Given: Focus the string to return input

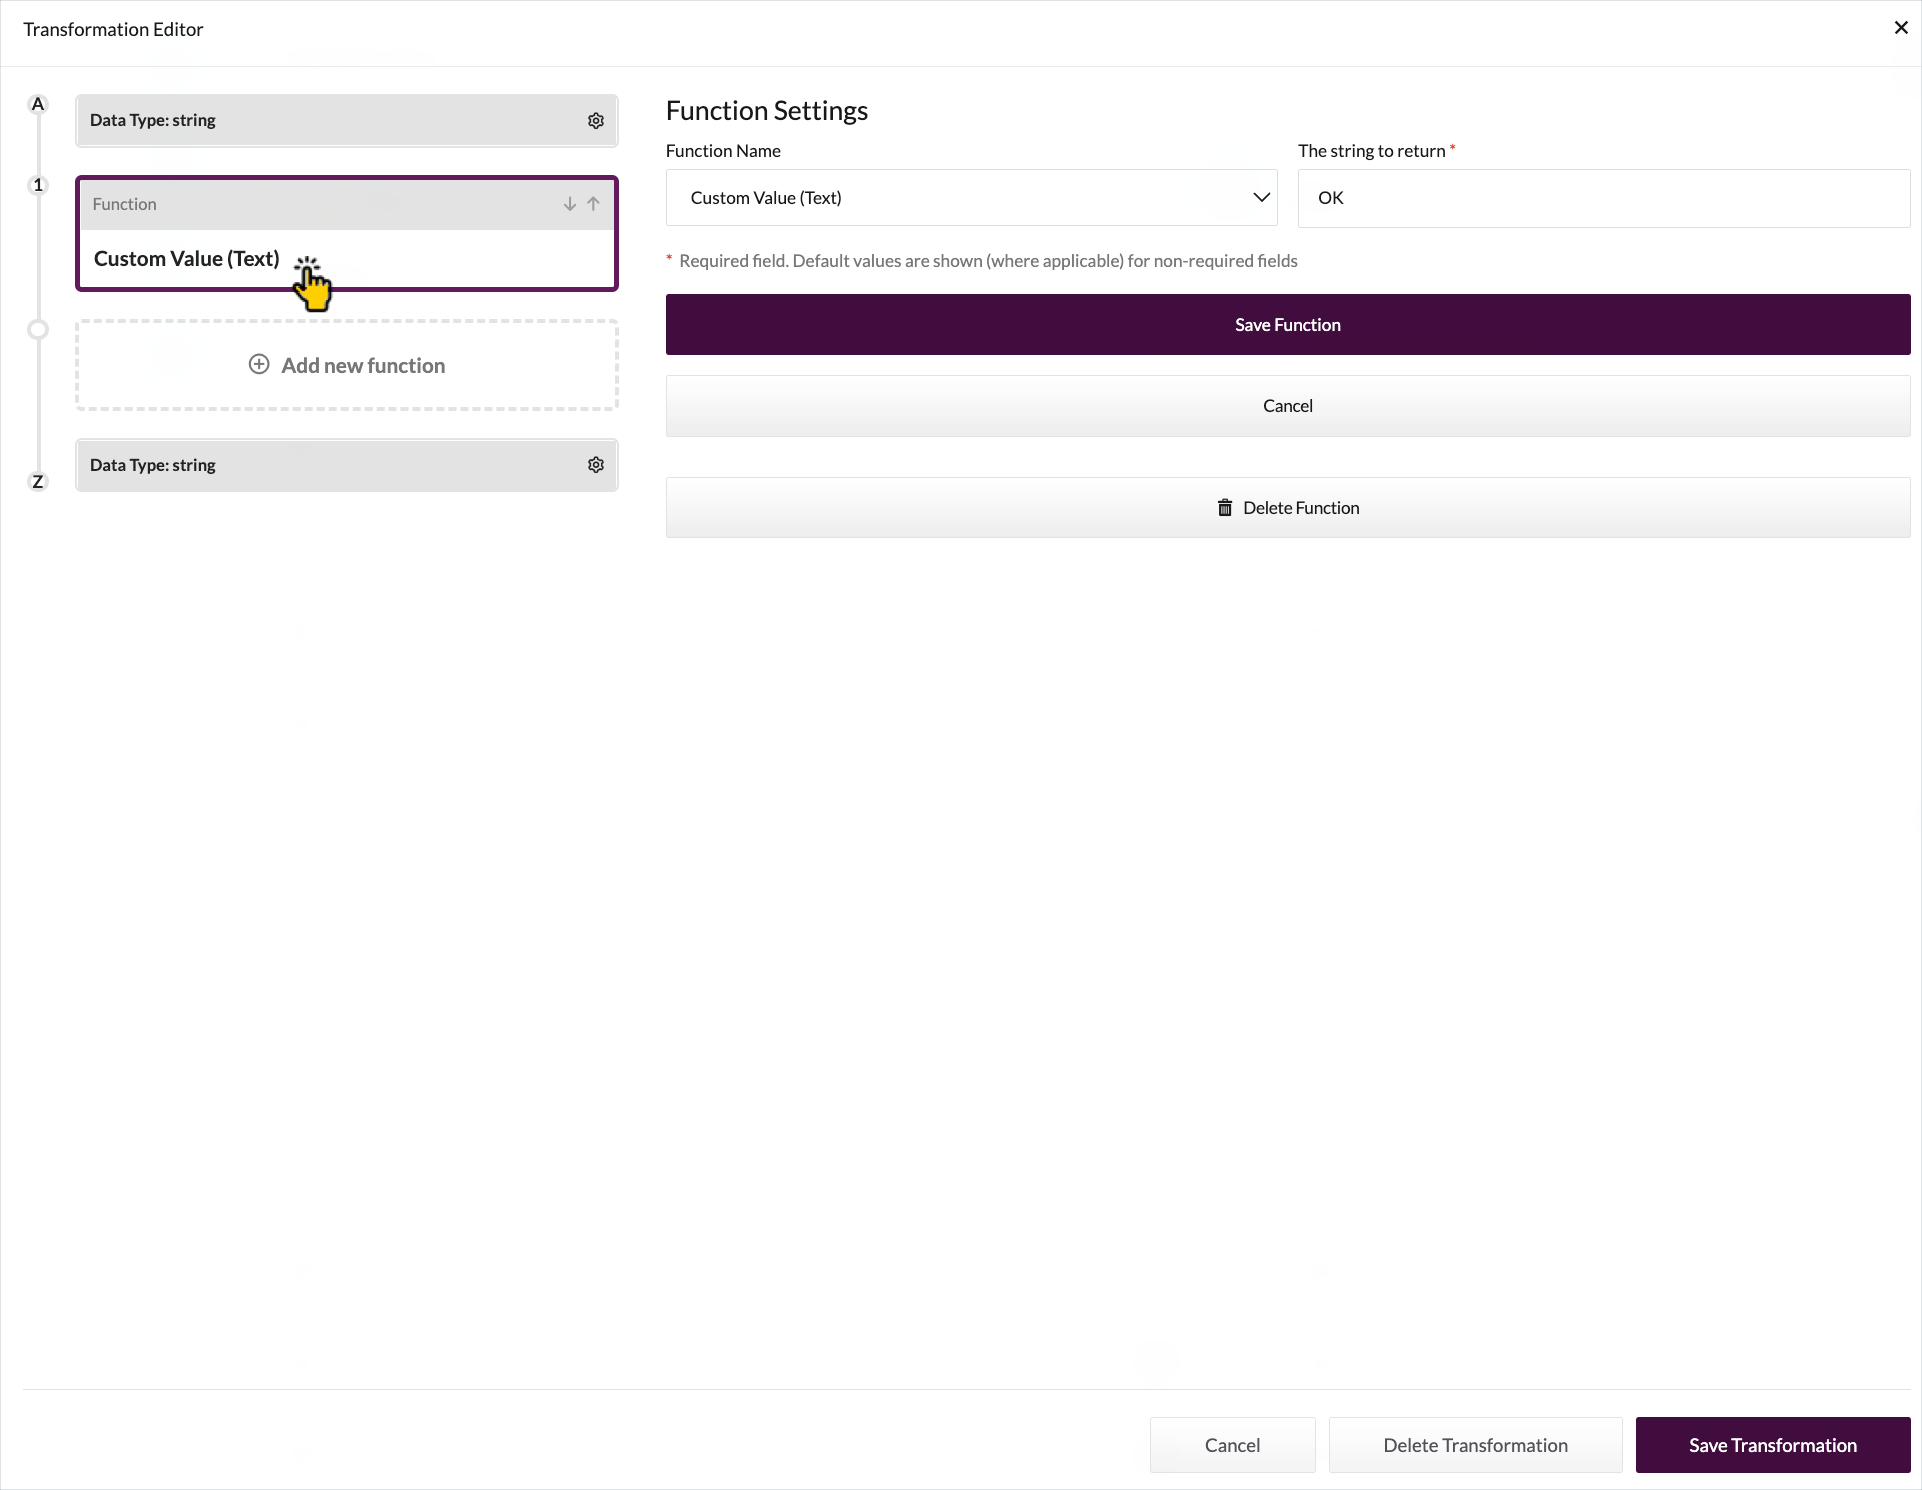Looking at the screenshot, I should point(1603,198).
